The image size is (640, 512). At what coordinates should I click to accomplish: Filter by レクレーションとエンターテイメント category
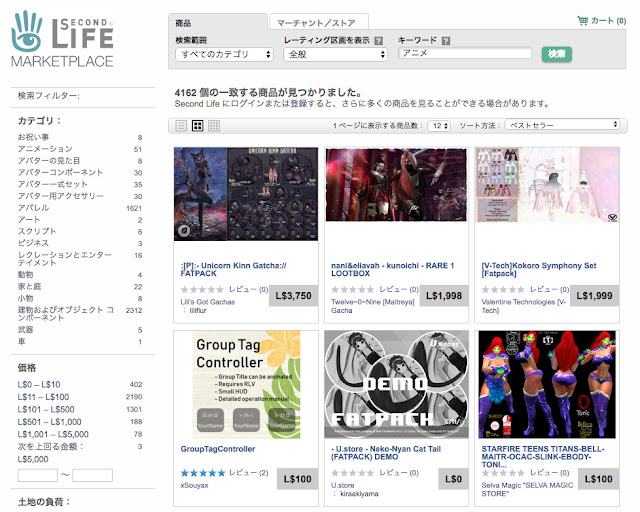point(64,259)
